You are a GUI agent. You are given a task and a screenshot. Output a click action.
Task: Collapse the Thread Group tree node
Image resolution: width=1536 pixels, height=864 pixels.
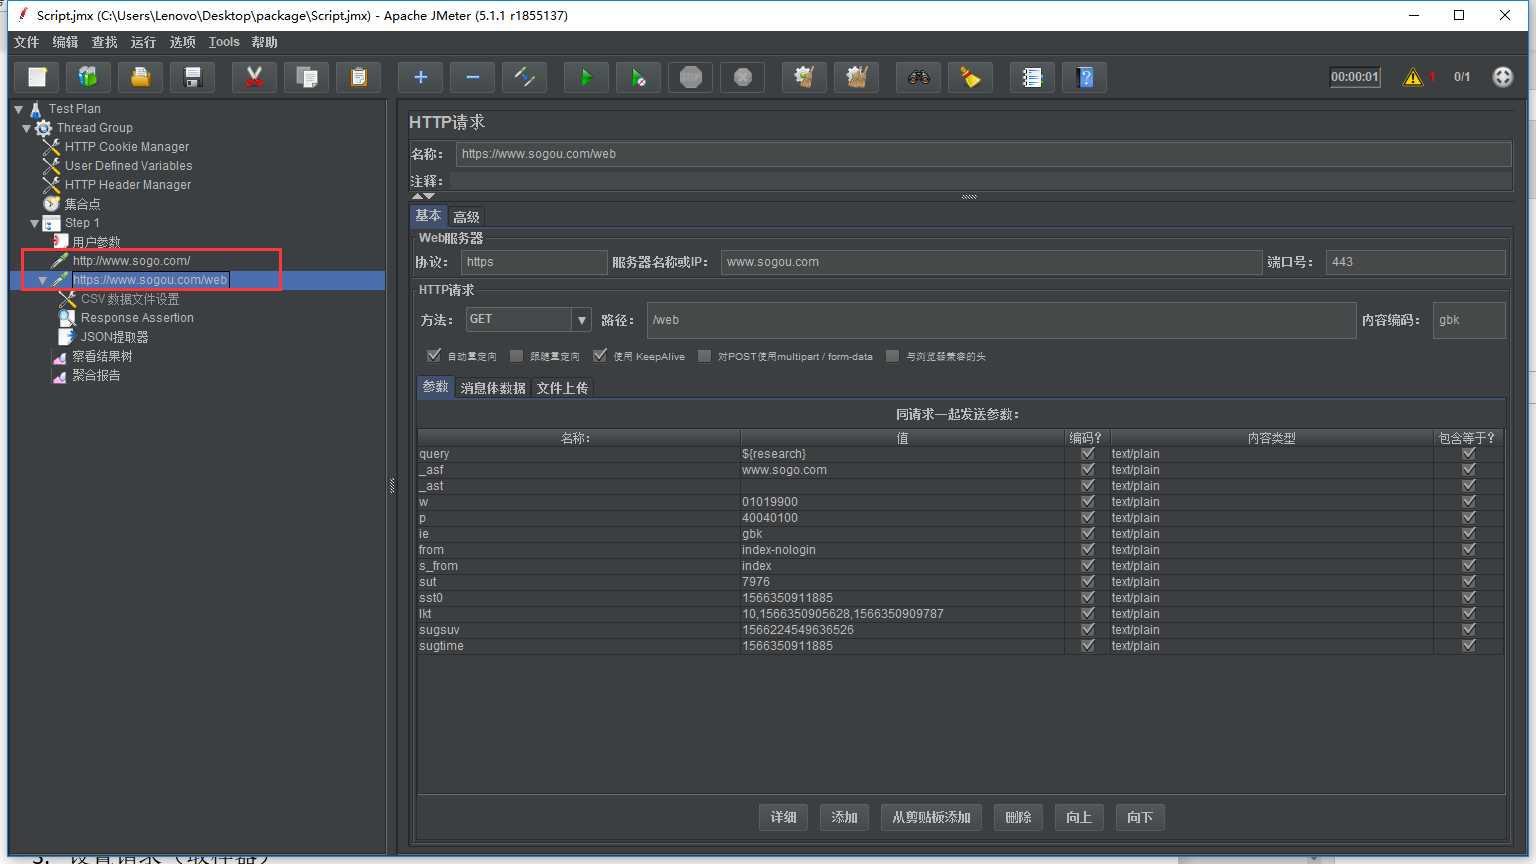click(27, 128)
